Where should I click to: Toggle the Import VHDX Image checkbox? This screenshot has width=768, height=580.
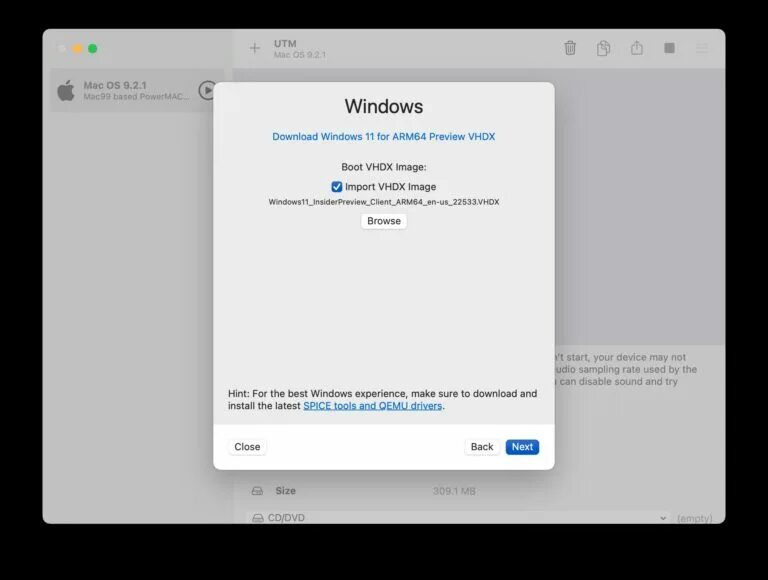coord(336,187)
